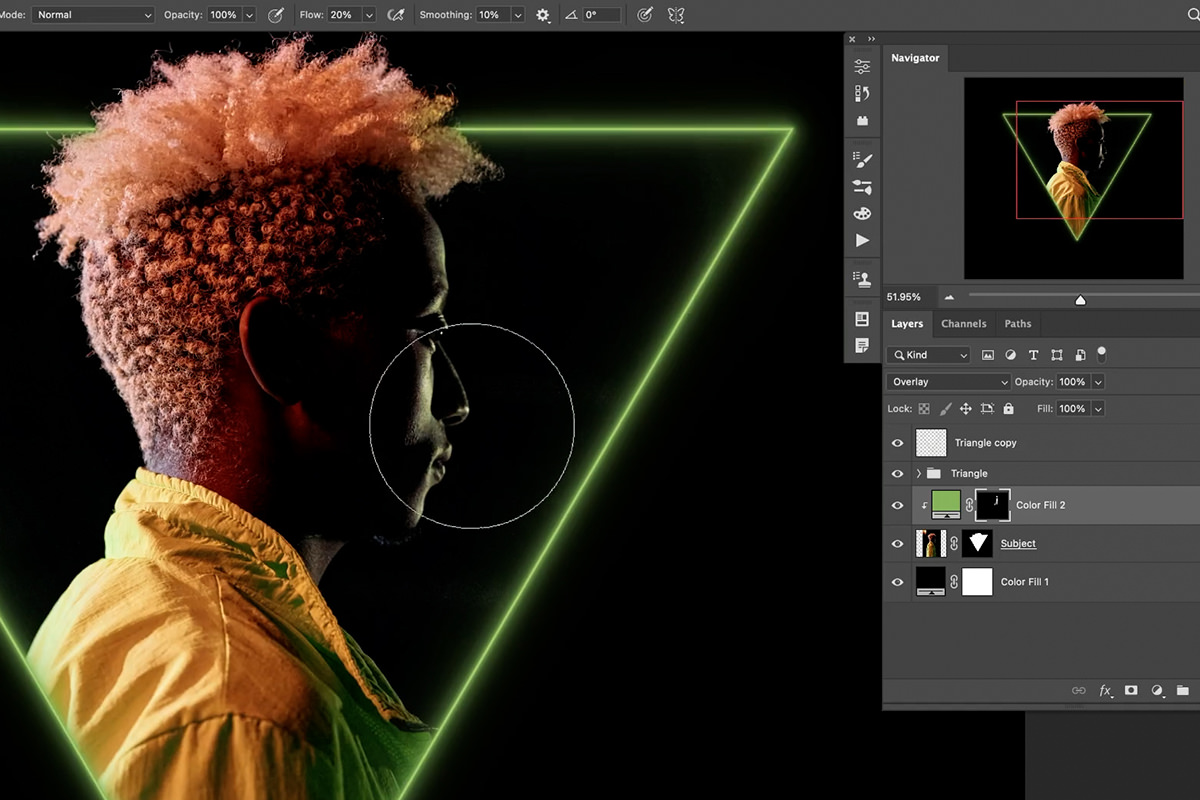Expand the Triangle group
1200x800 pixels.
coord(916,473)
